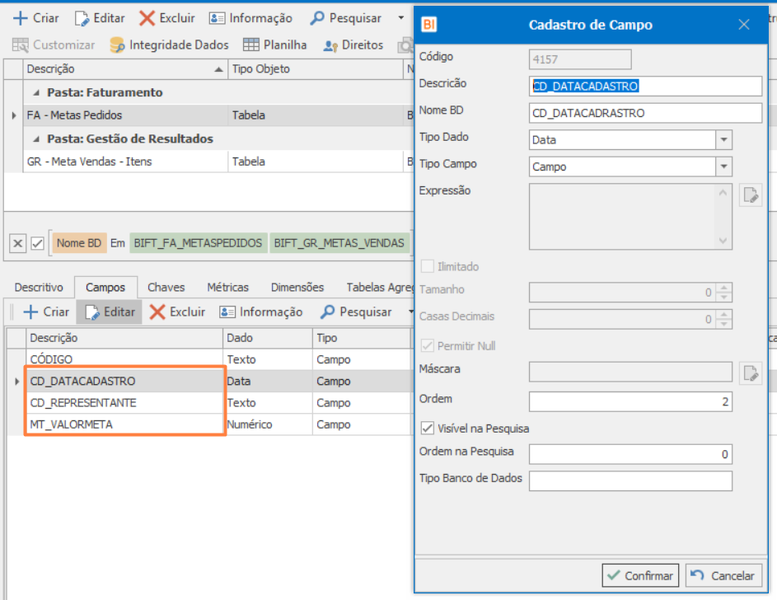777x600 pixels.
Task: Increase the Tamanho value with spinner up arrow
Action: pos(724,288)
